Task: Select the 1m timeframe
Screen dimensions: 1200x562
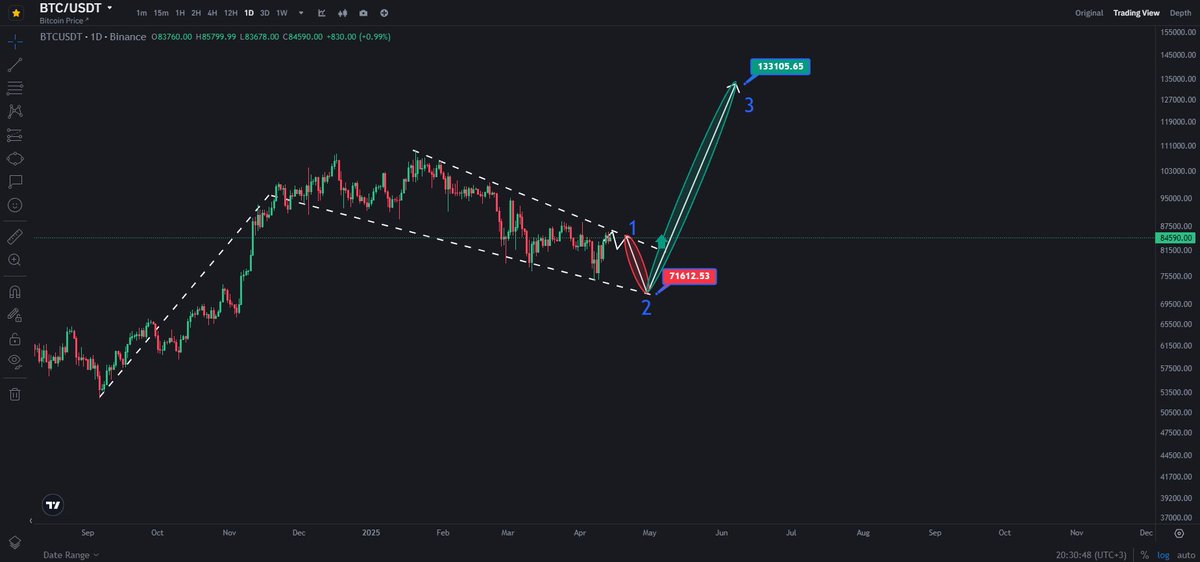Action: 142,13
